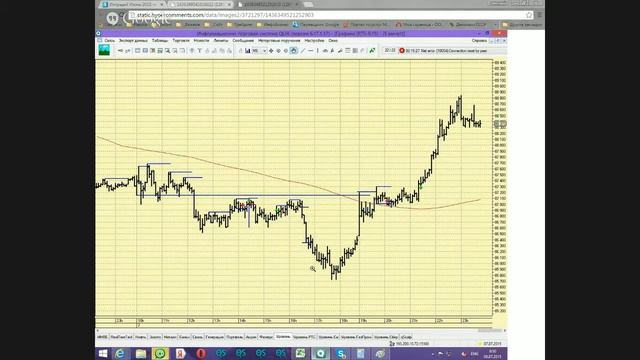Open the Сообщения menu

243,41
